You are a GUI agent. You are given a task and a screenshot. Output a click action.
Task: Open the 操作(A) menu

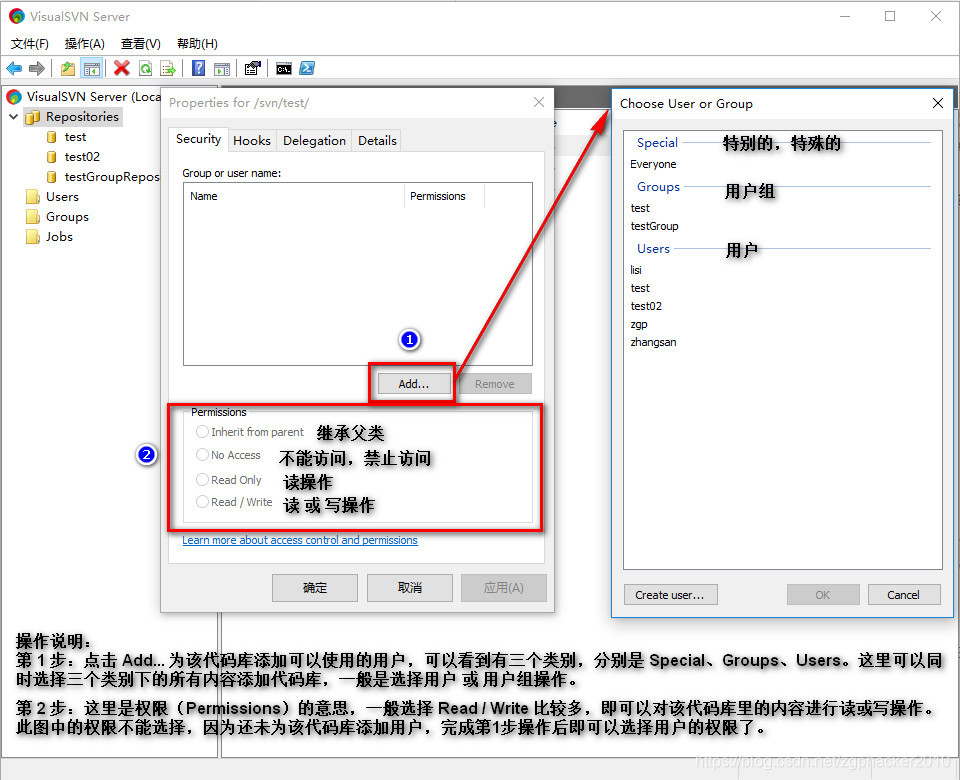[84, 43]
